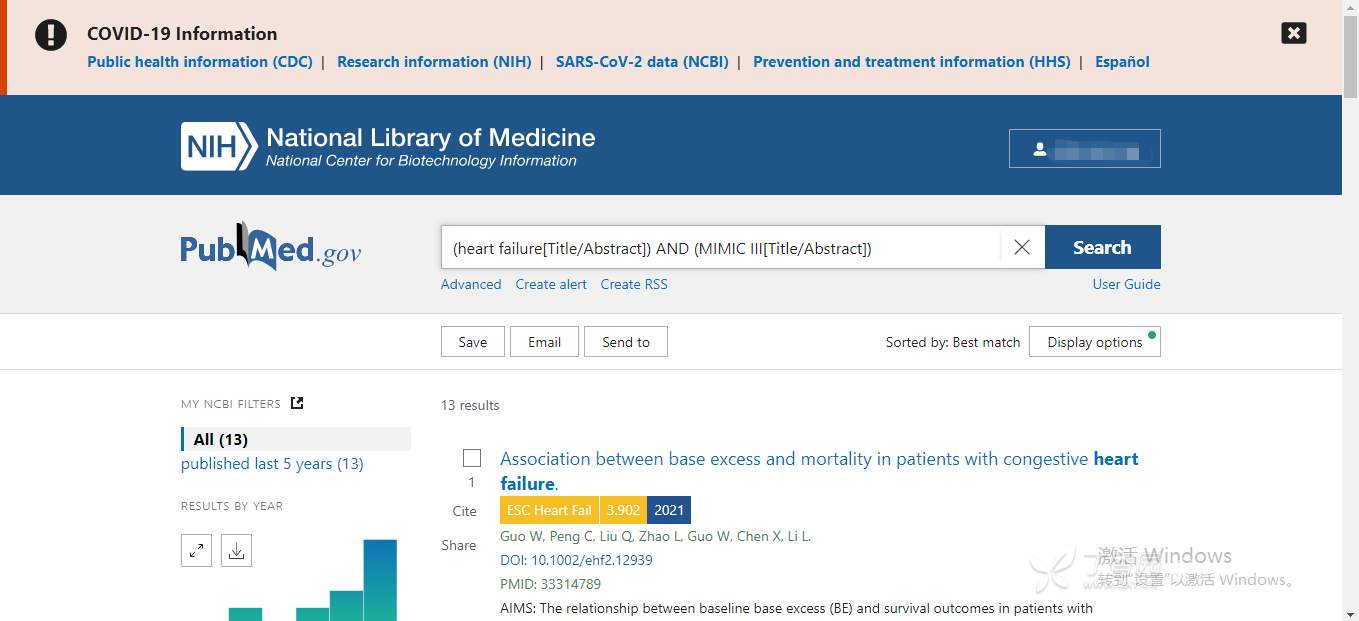Close the COVID-19 information banner
Image resolution: width=1359 pixels, height=621 pixels.
click(x=1293, y=33)
